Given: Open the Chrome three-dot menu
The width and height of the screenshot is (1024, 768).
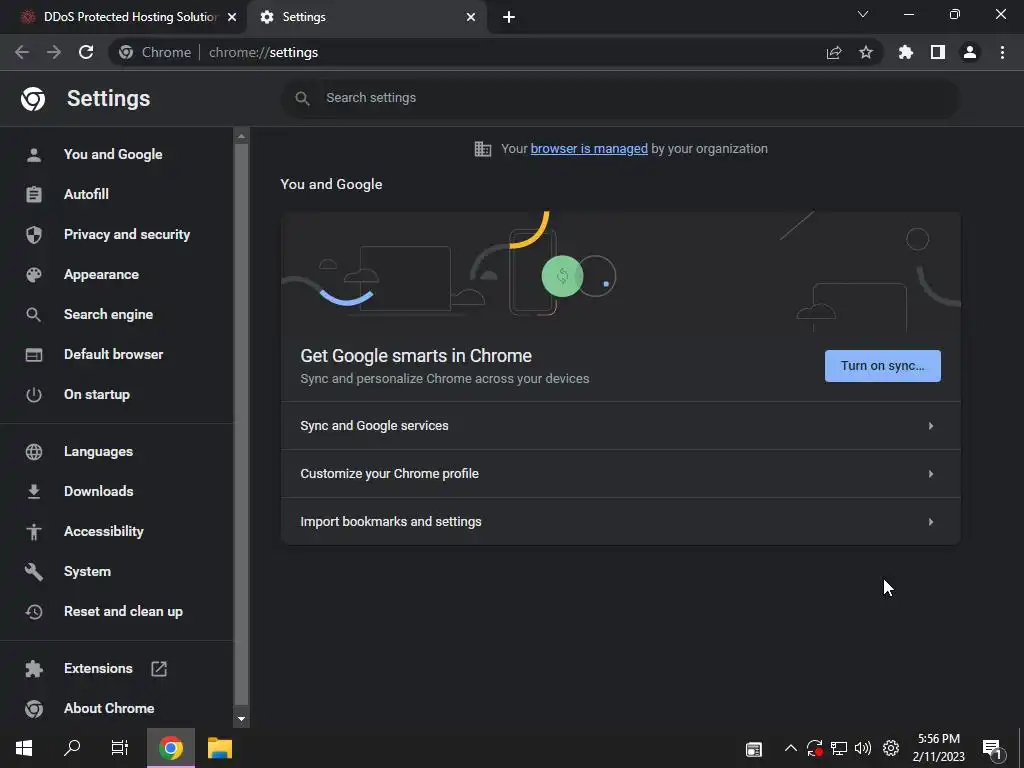Looking at the screenshot, I should (1002, 52).
